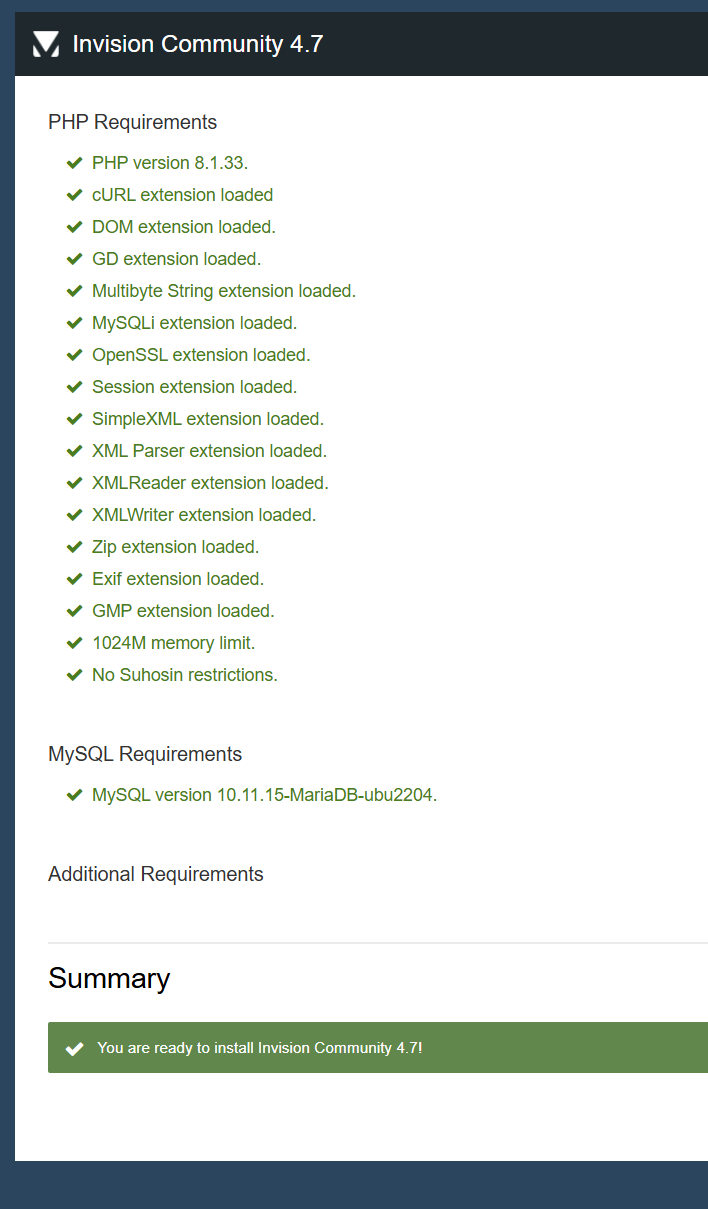
Task: Click checkmark next to cURL extension loaded
Action: 74,195
